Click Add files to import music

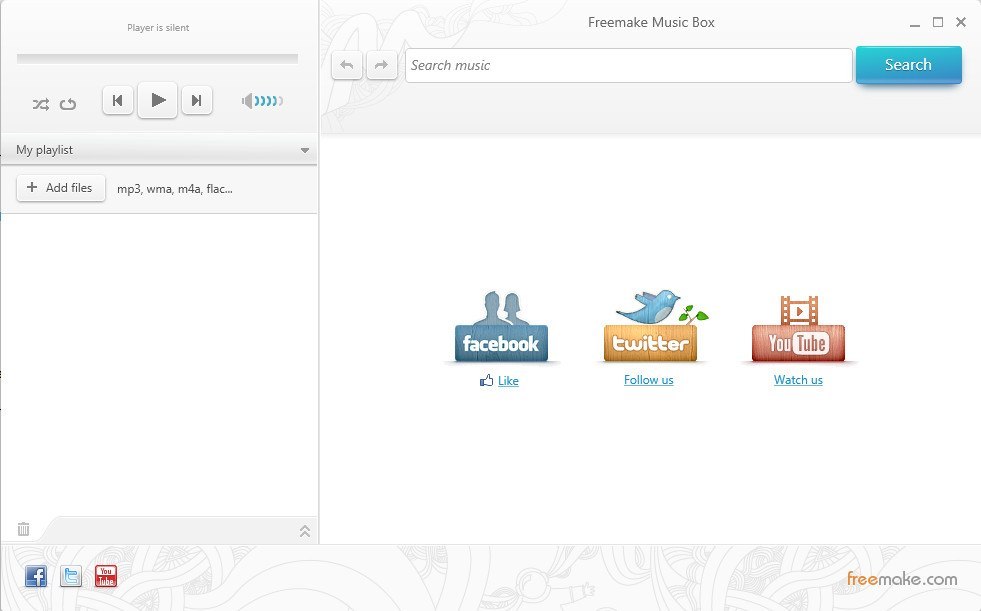60,187
